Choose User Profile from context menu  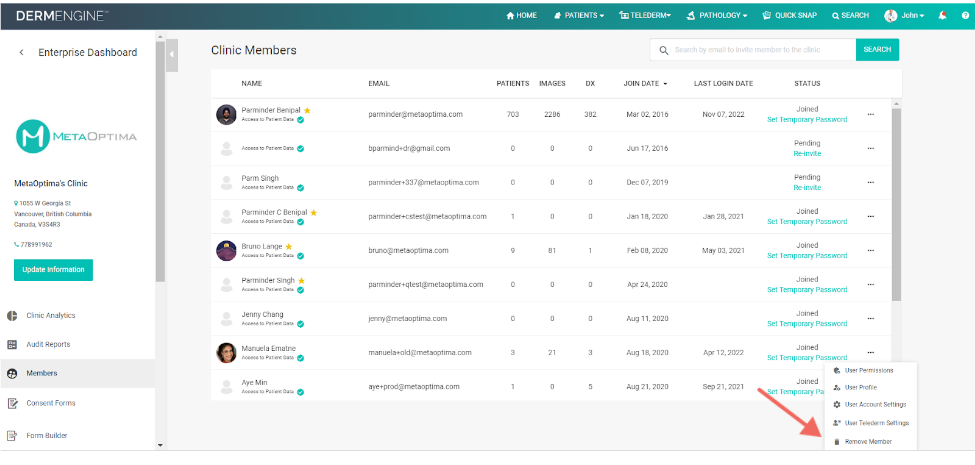pyautogui.click(x=868, y=387)
